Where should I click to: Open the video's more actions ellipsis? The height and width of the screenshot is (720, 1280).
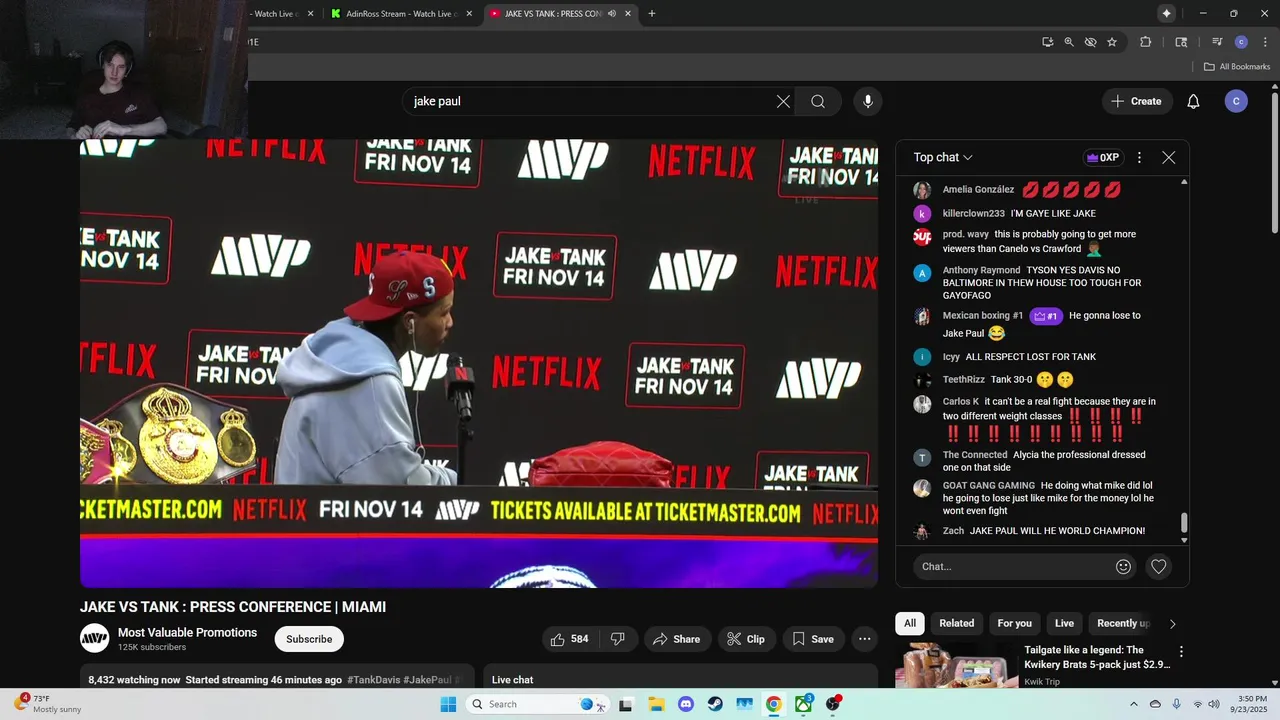865,639
